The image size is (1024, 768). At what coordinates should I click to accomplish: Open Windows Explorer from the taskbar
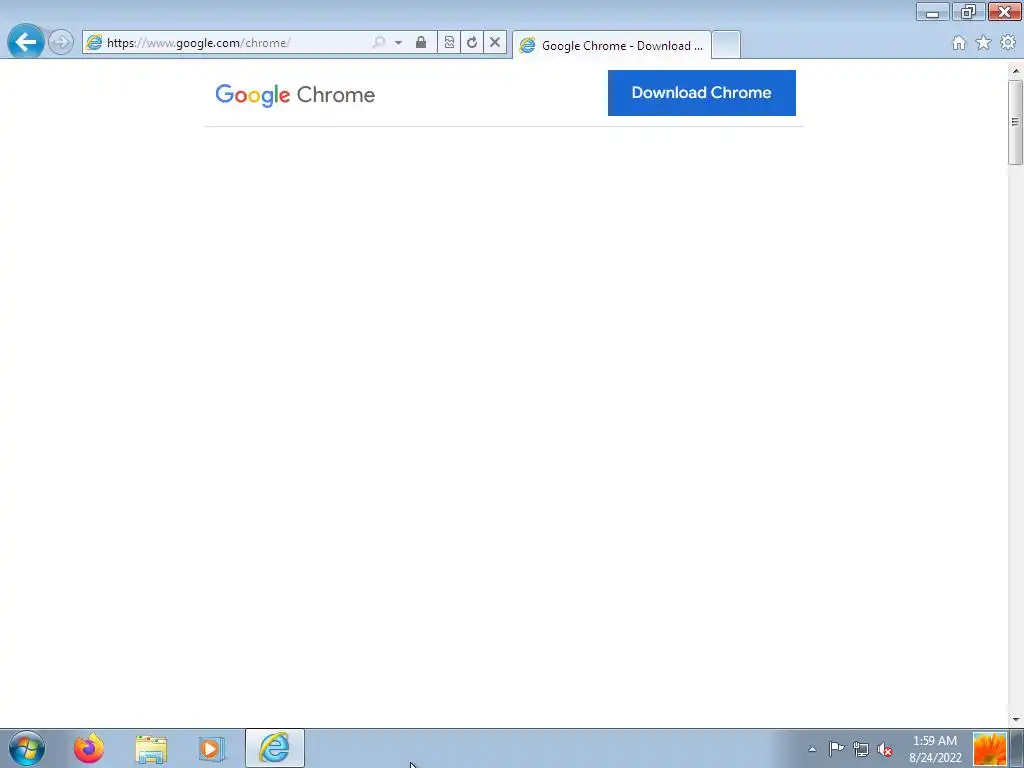point(151,748)
